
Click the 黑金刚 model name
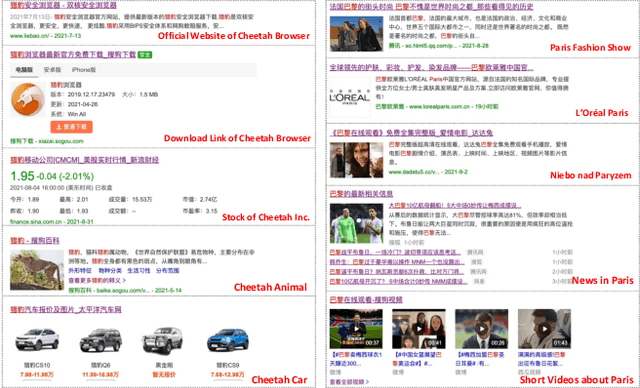tap(164, 365)
